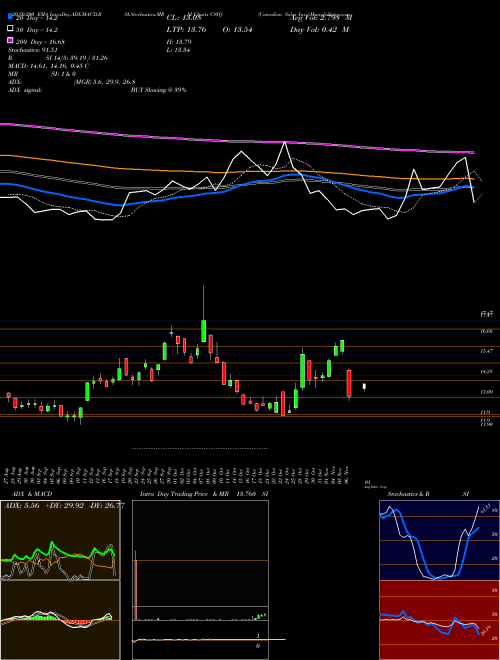Screen dimensions: 500x660
Task: Click the 13.09 price axis label
Action: click(x=486, y=392)
